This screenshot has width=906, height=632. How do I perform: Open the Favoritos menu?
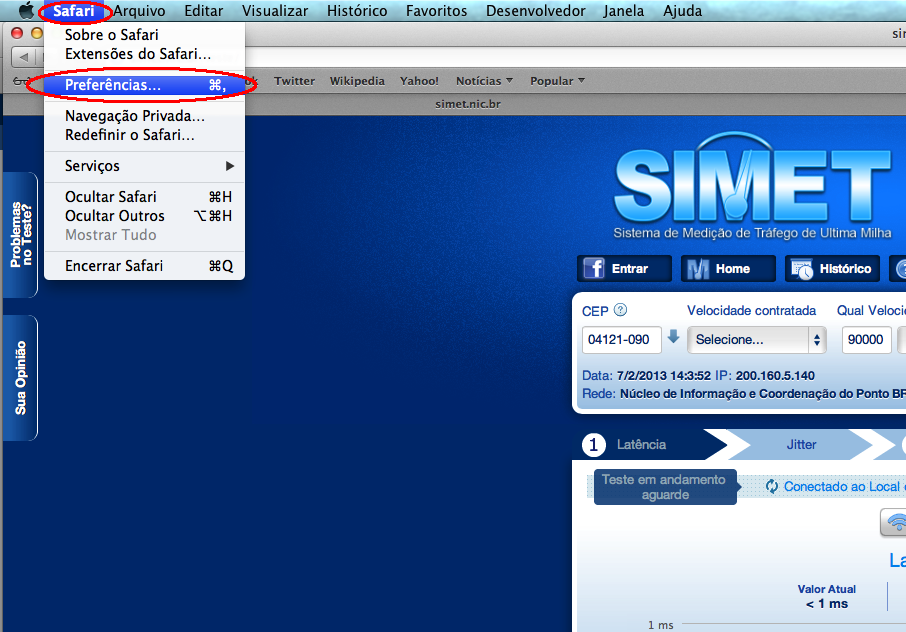point(436,11)
